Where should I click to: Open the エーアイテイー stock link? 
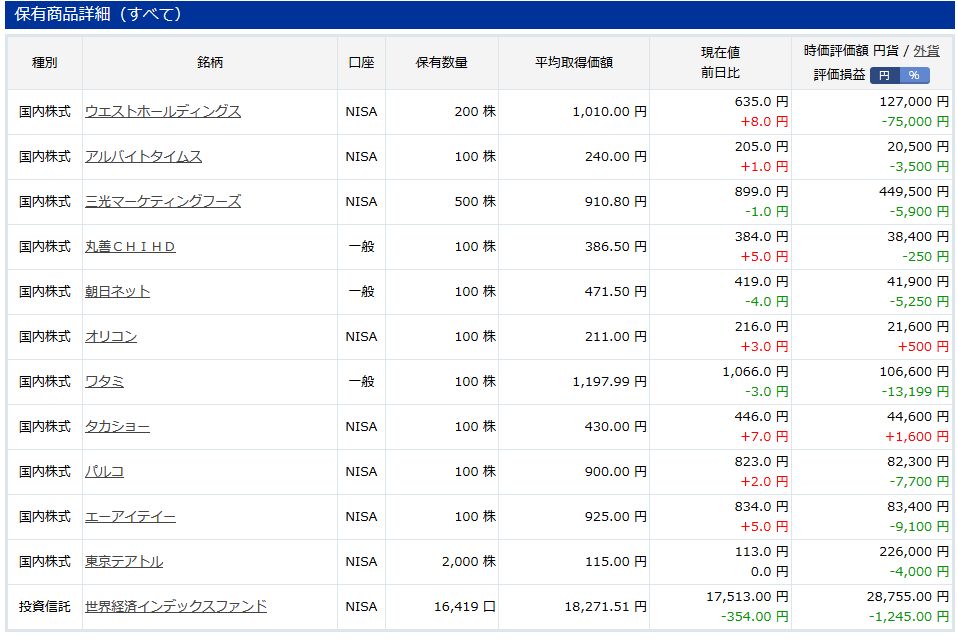130,517
